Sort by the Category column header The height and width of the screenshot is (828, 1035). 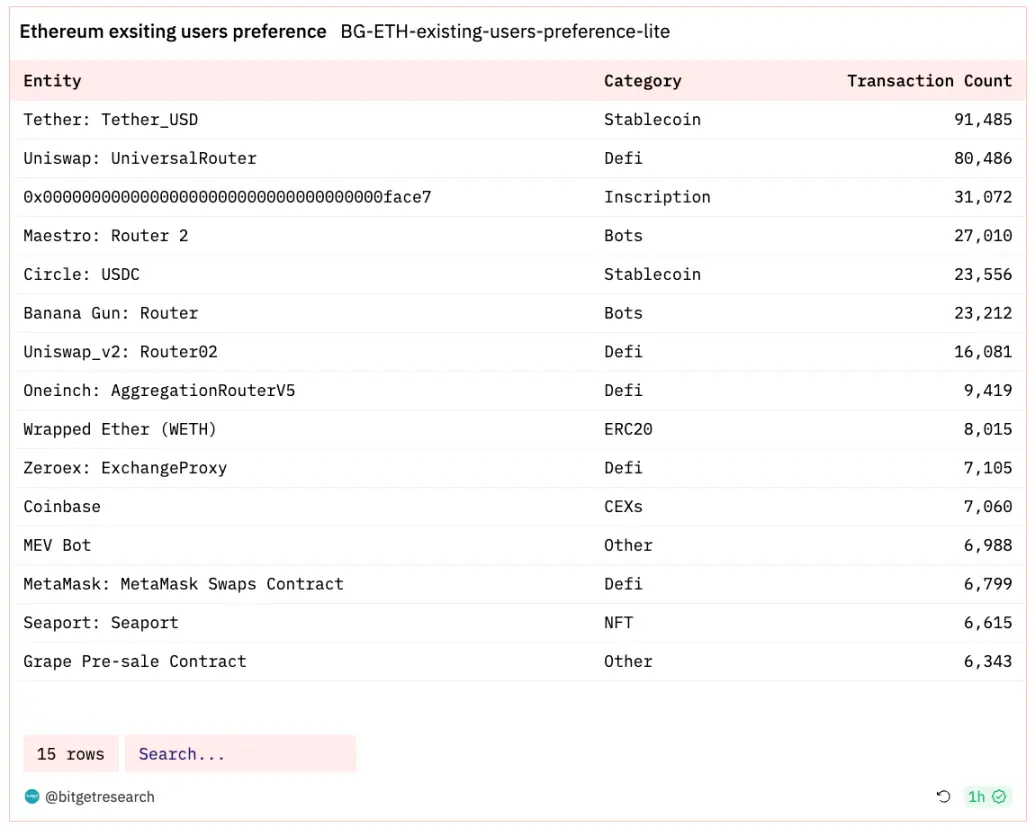click(x=642, y=81)
